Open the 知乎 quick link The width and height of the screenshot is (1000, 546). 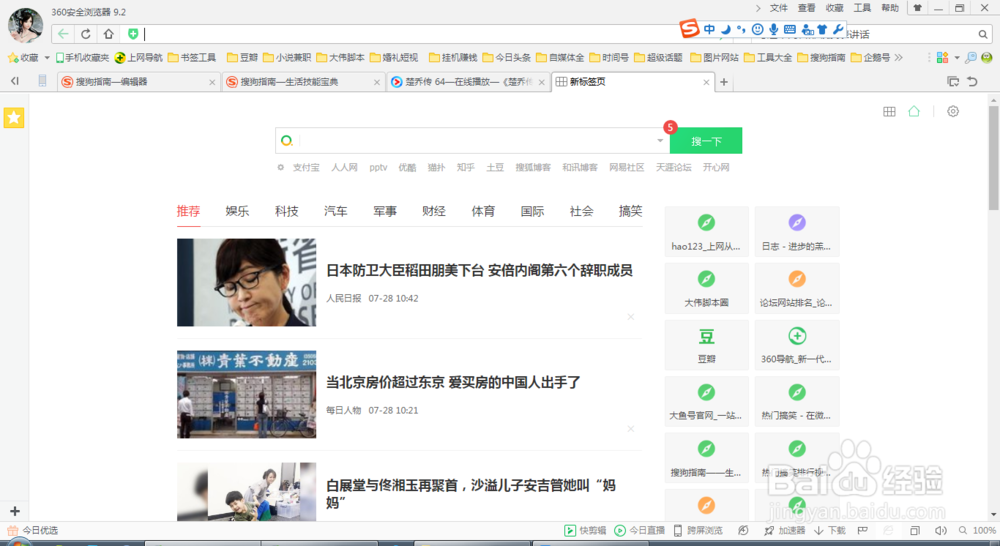pyautogui.click(x=466, y=167)
